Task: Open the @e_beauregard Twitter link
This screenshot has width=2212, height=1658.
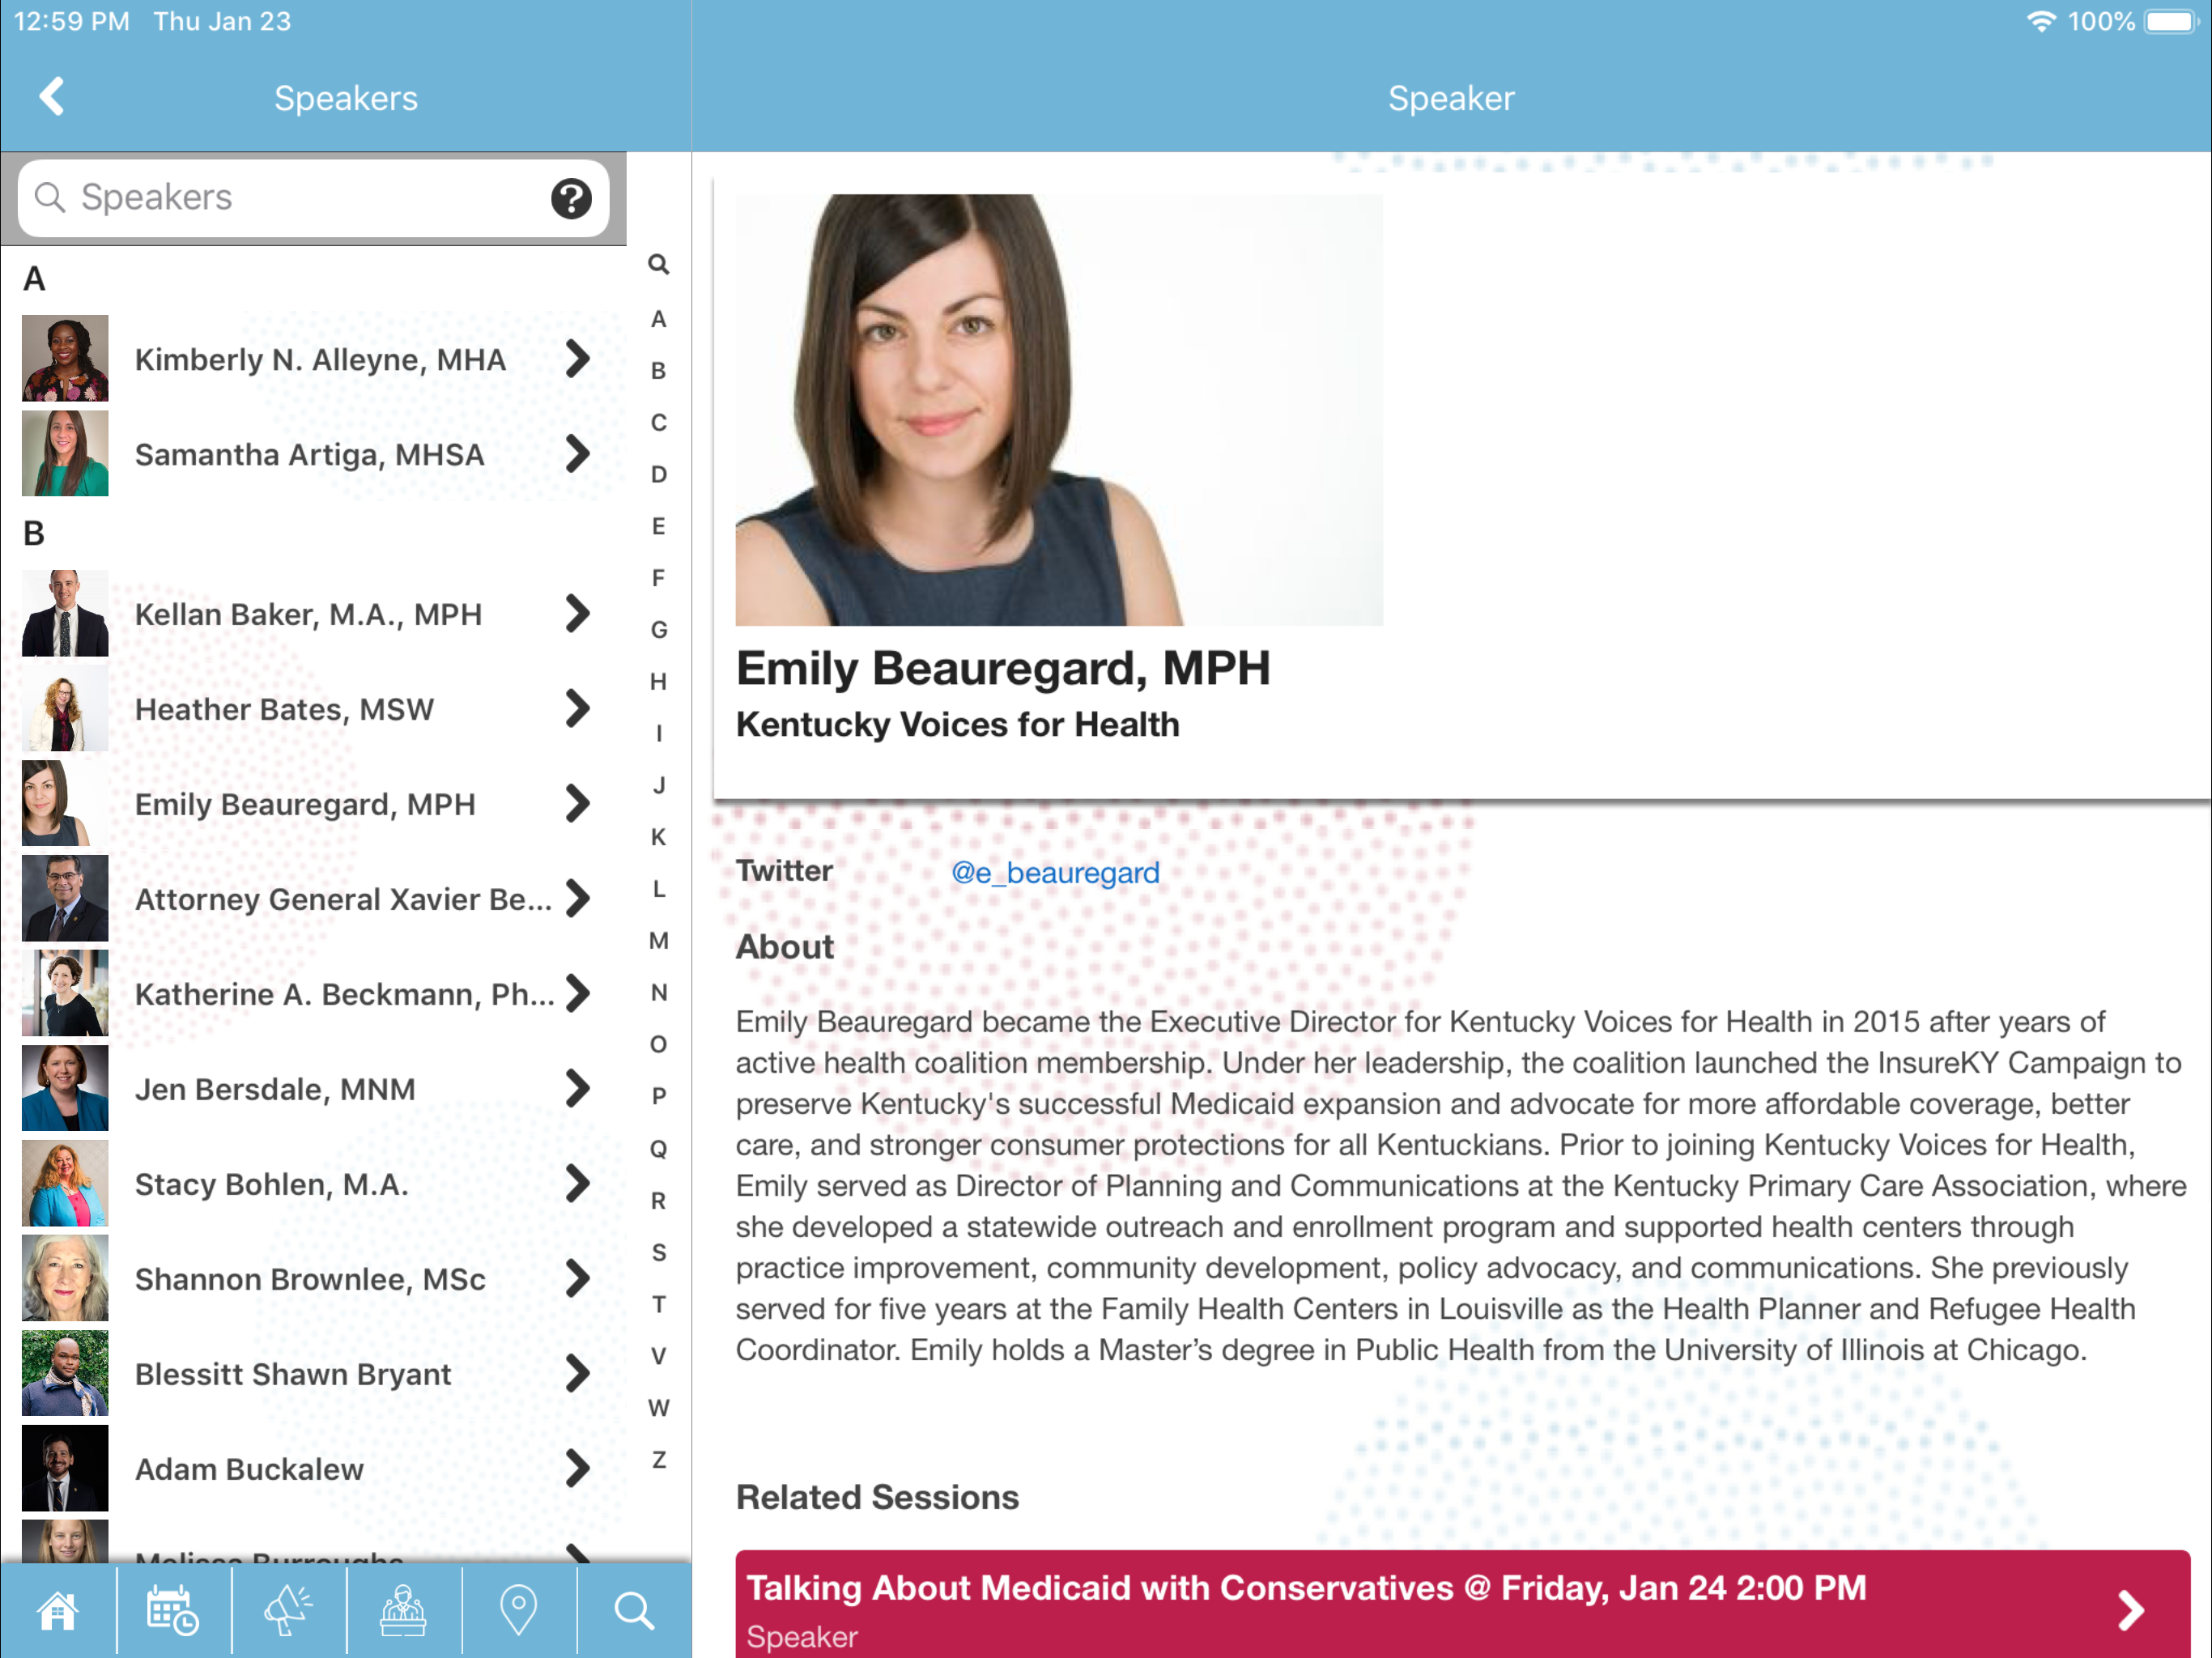Action: (1055, 872)
